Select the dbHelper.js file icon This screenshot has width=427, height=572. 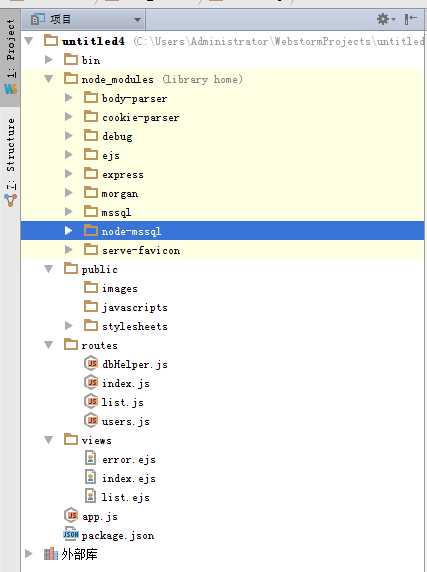point(91,364)
